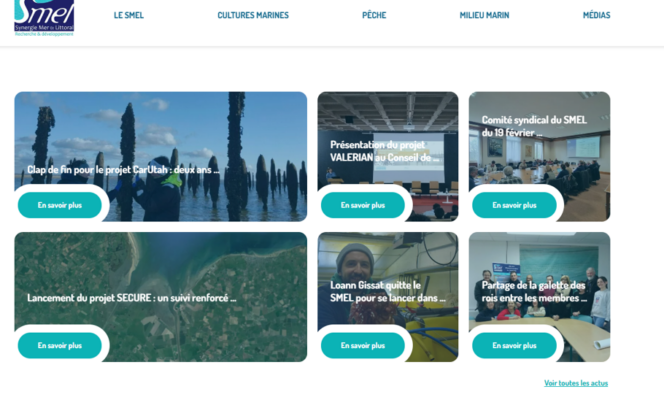664x400 pixels.
Task: Click the SMEL logo to go home
Action: point(44,18)
